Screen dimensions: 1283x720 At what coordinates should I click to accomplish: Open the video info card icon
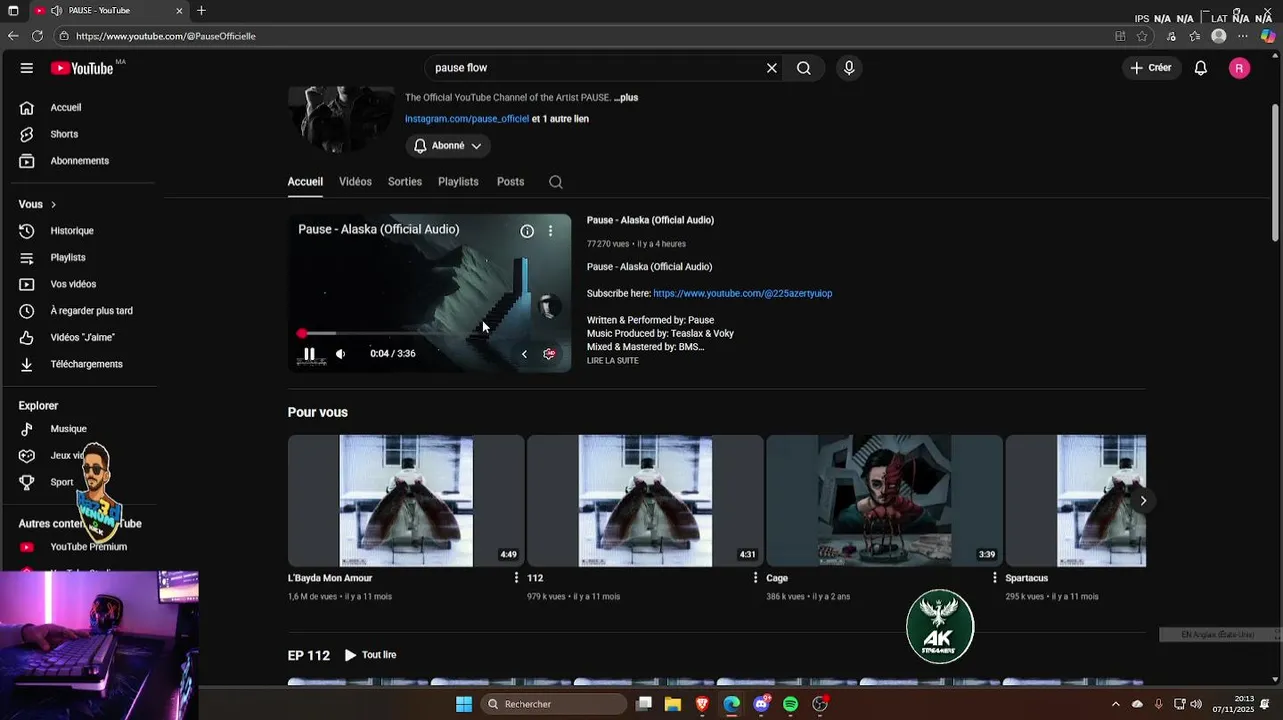[x=527, y=231]
